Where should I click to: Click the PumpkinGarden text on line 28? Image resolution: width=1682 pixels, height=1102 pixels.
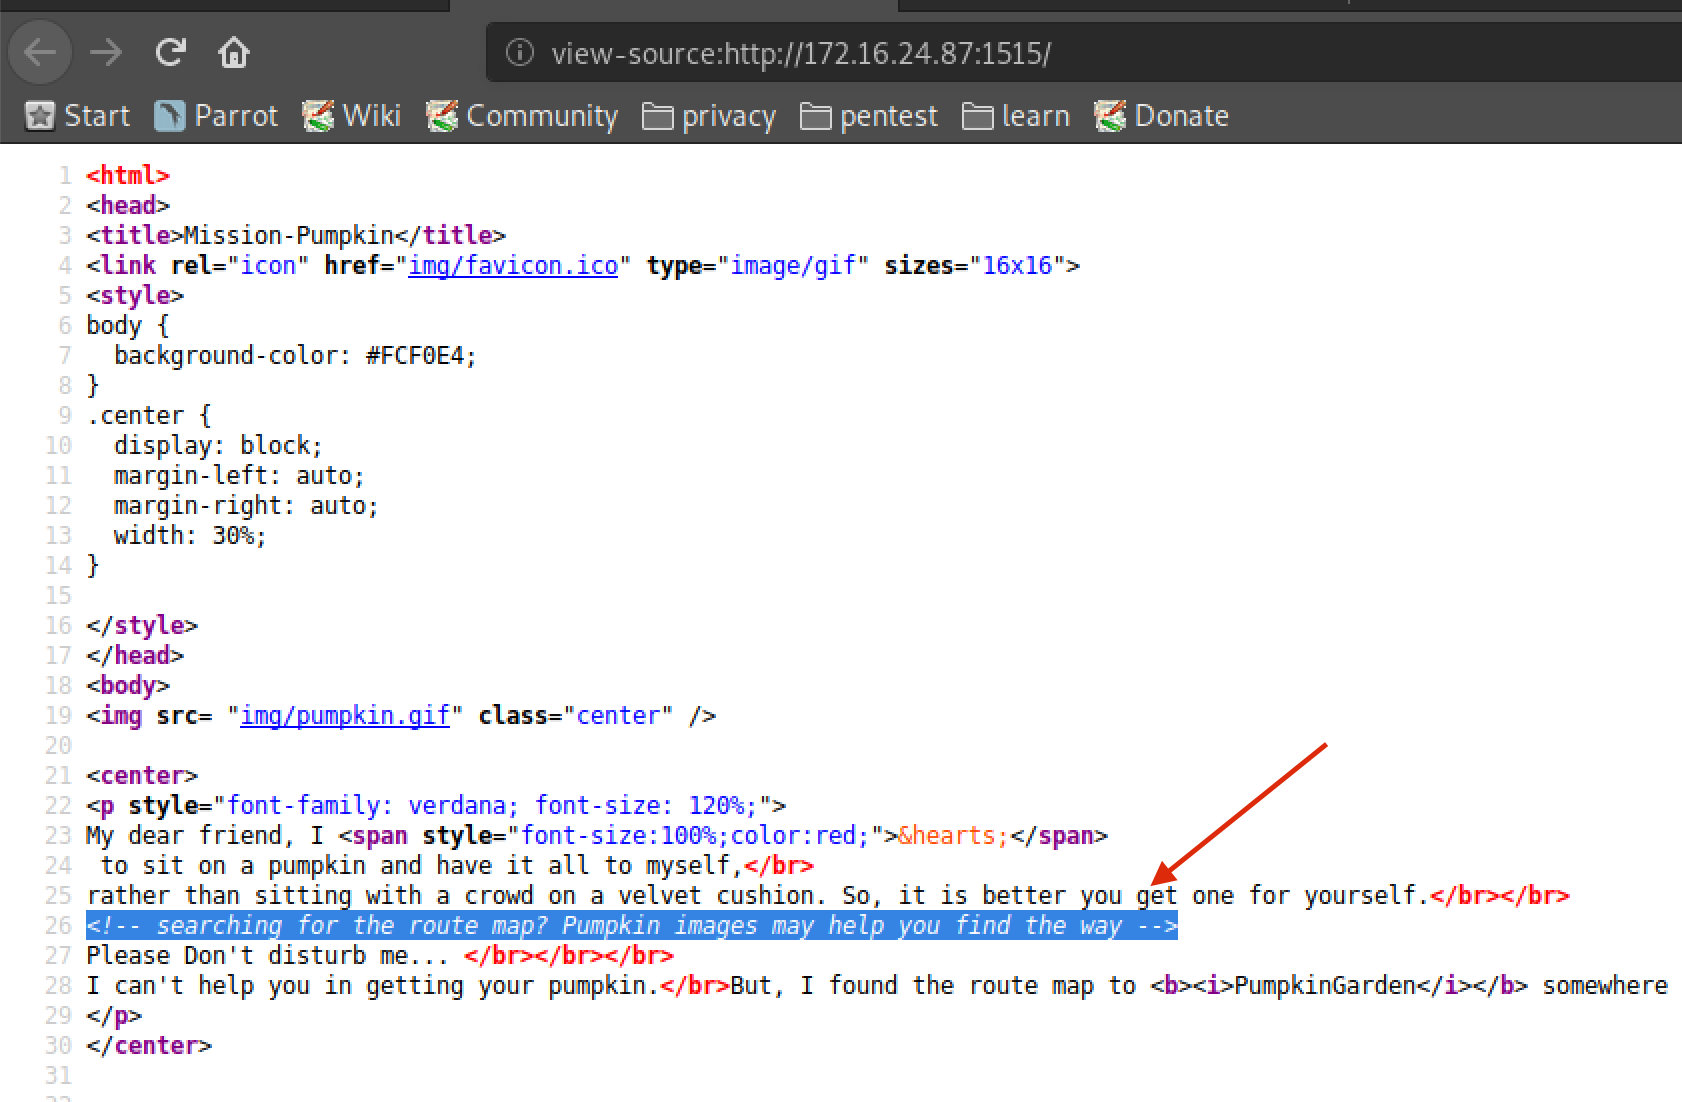tap(1325, 986)
